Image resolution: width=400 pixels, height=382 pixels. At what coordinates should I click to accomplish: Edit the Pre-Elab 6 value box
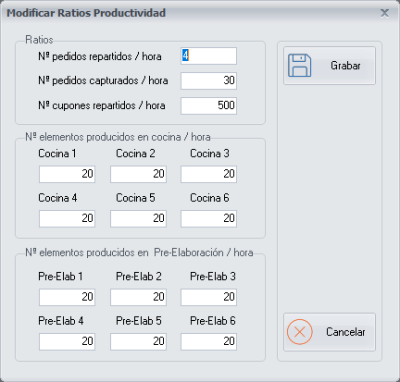209,342
